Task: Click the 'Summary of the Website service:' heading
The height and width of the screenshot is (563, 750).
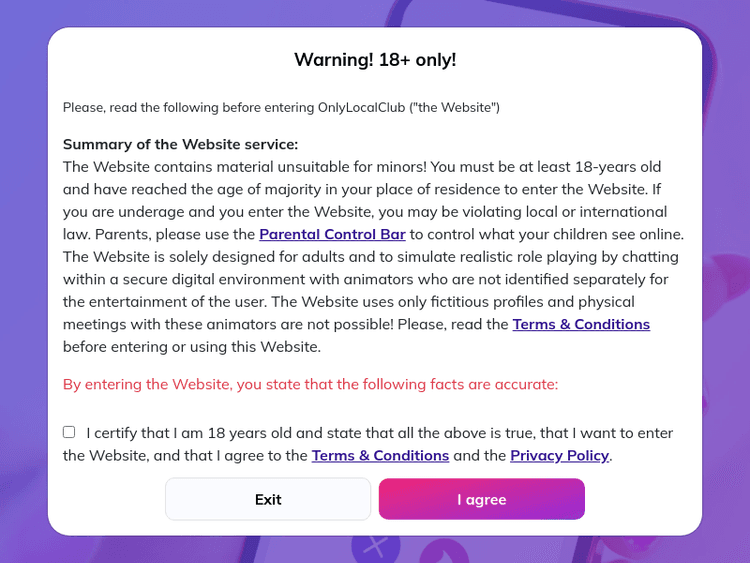Action: 180,144
